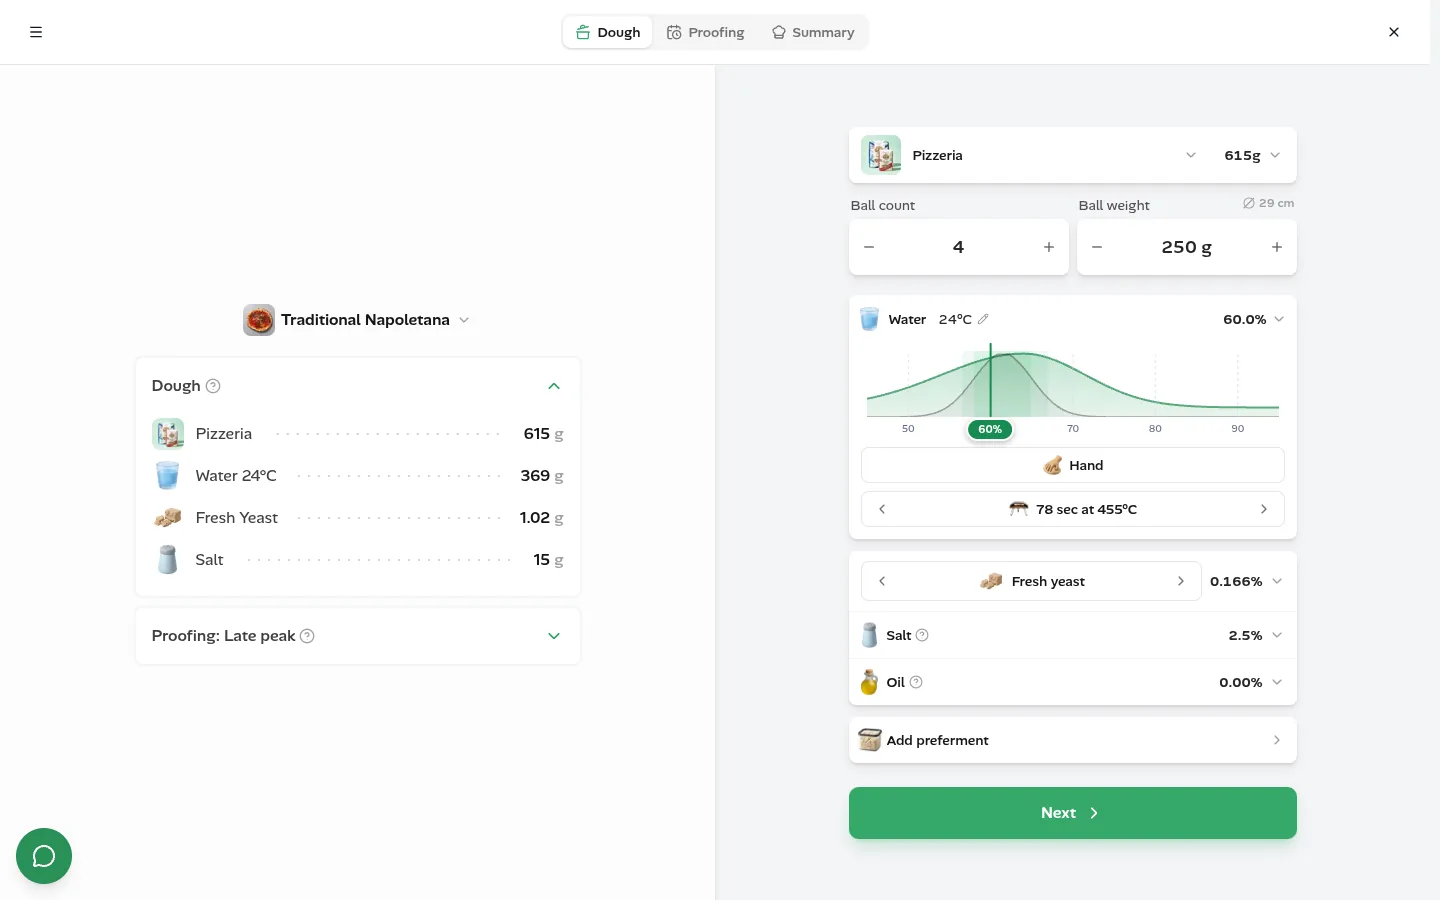Click the Dough help question icon
The height and width of the screenshot is (900, 1440).
(x=213, y=386)
